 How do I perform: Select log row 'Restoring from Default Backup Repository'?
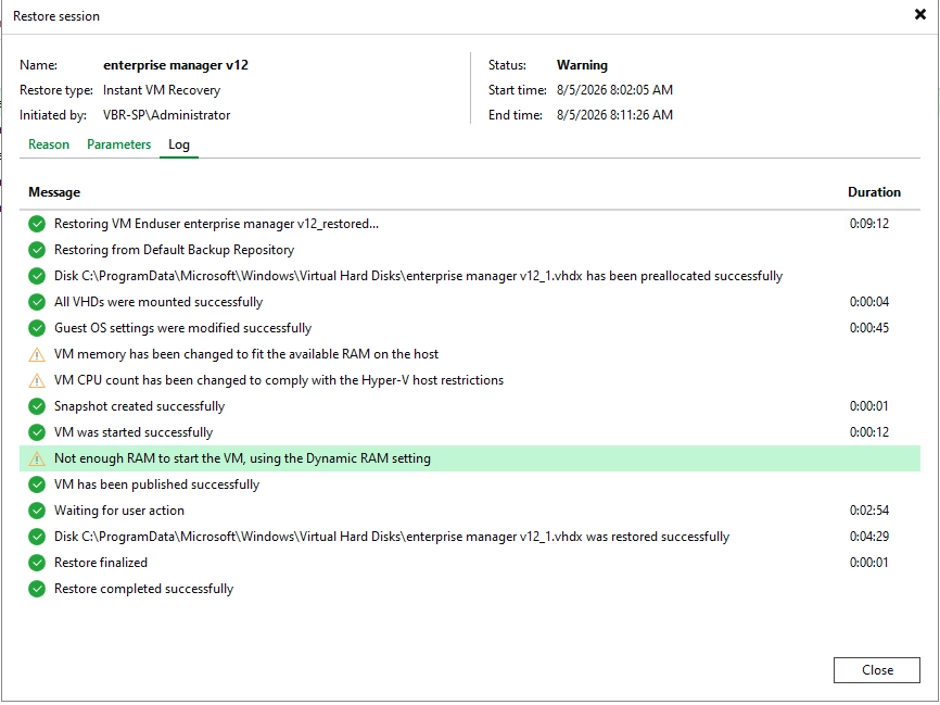tap(470, 250)
